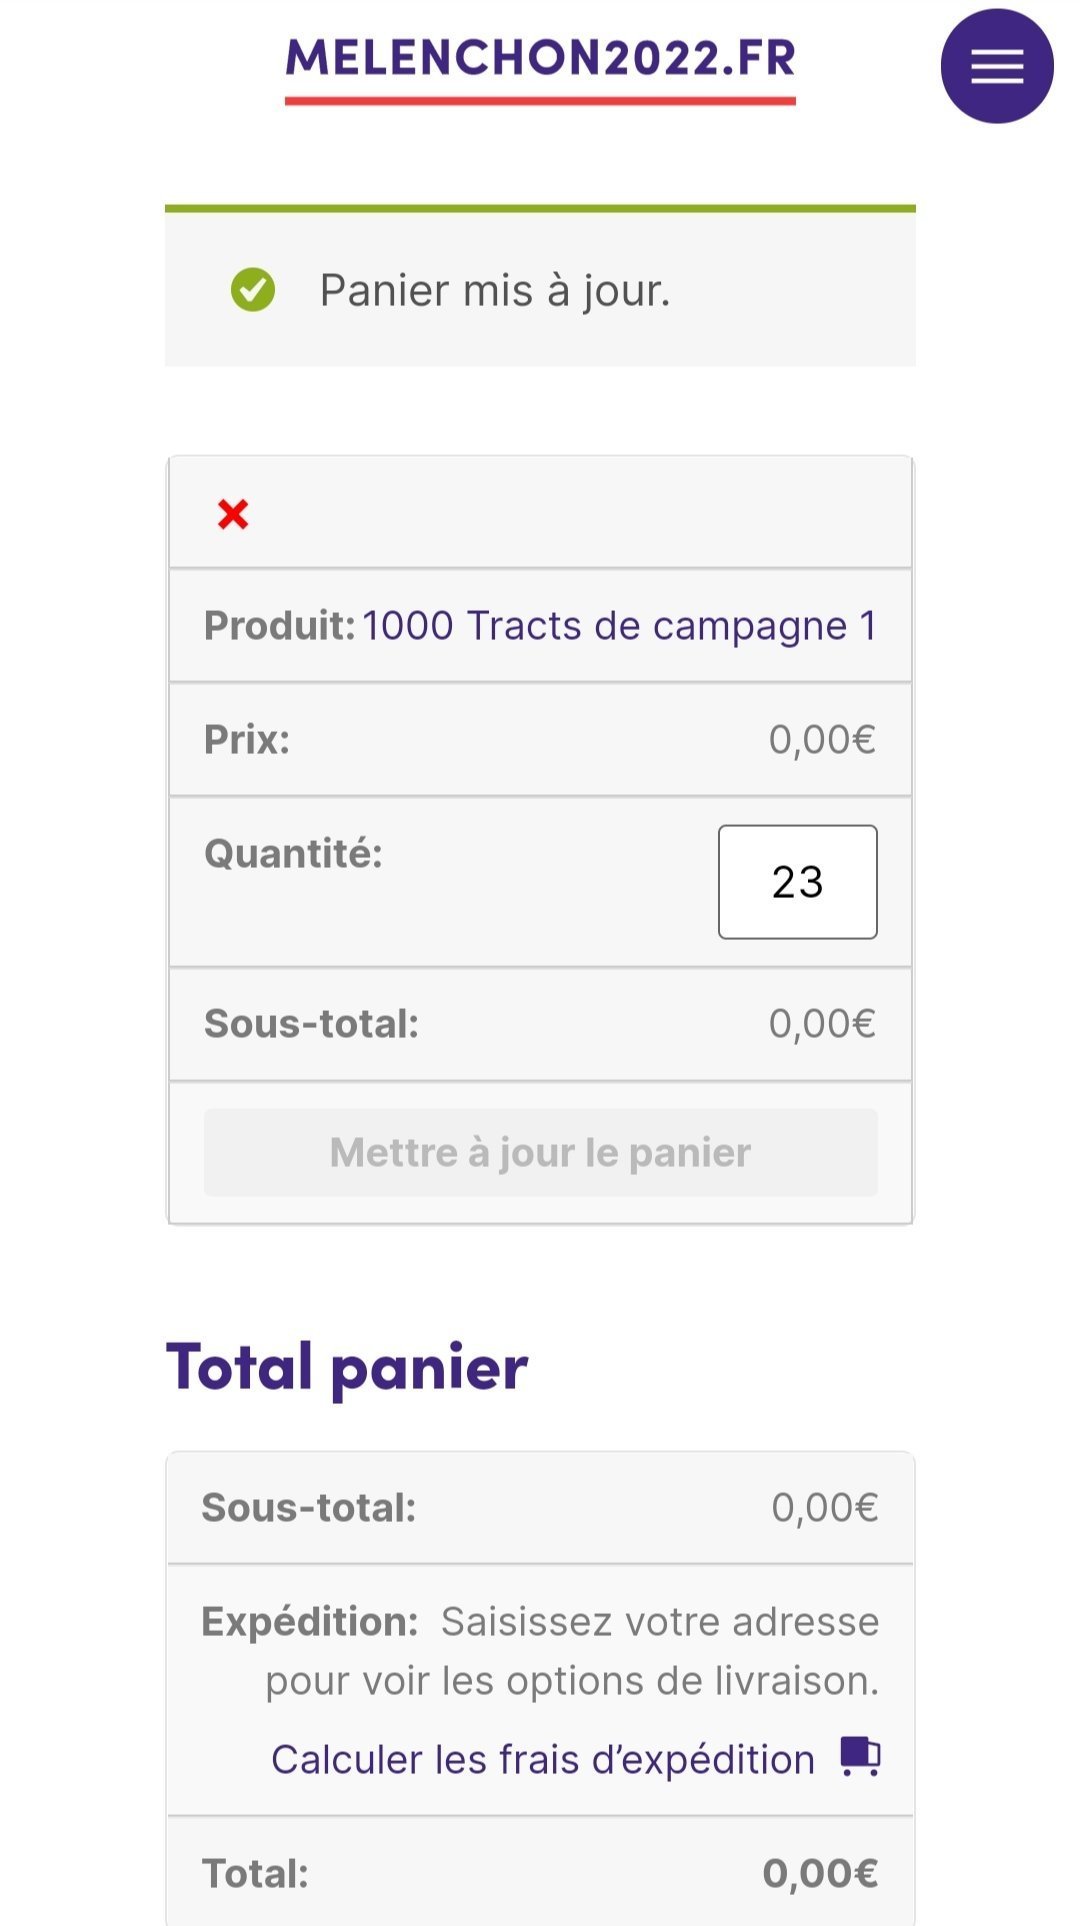This screenshot has height=1926, width=1080.
Task: Click the Total panier heading
Action: pos(347,1367)
